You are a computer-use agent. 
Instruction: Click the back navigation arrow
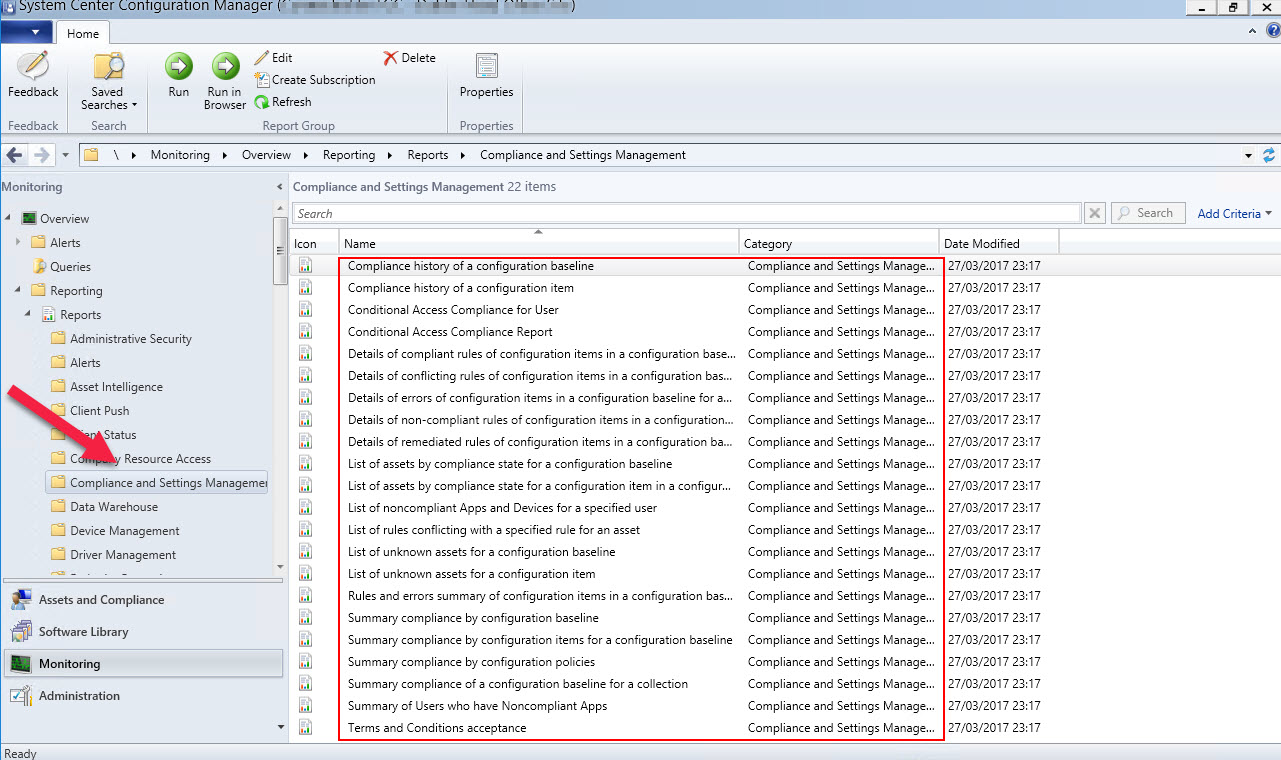[15, 155]
